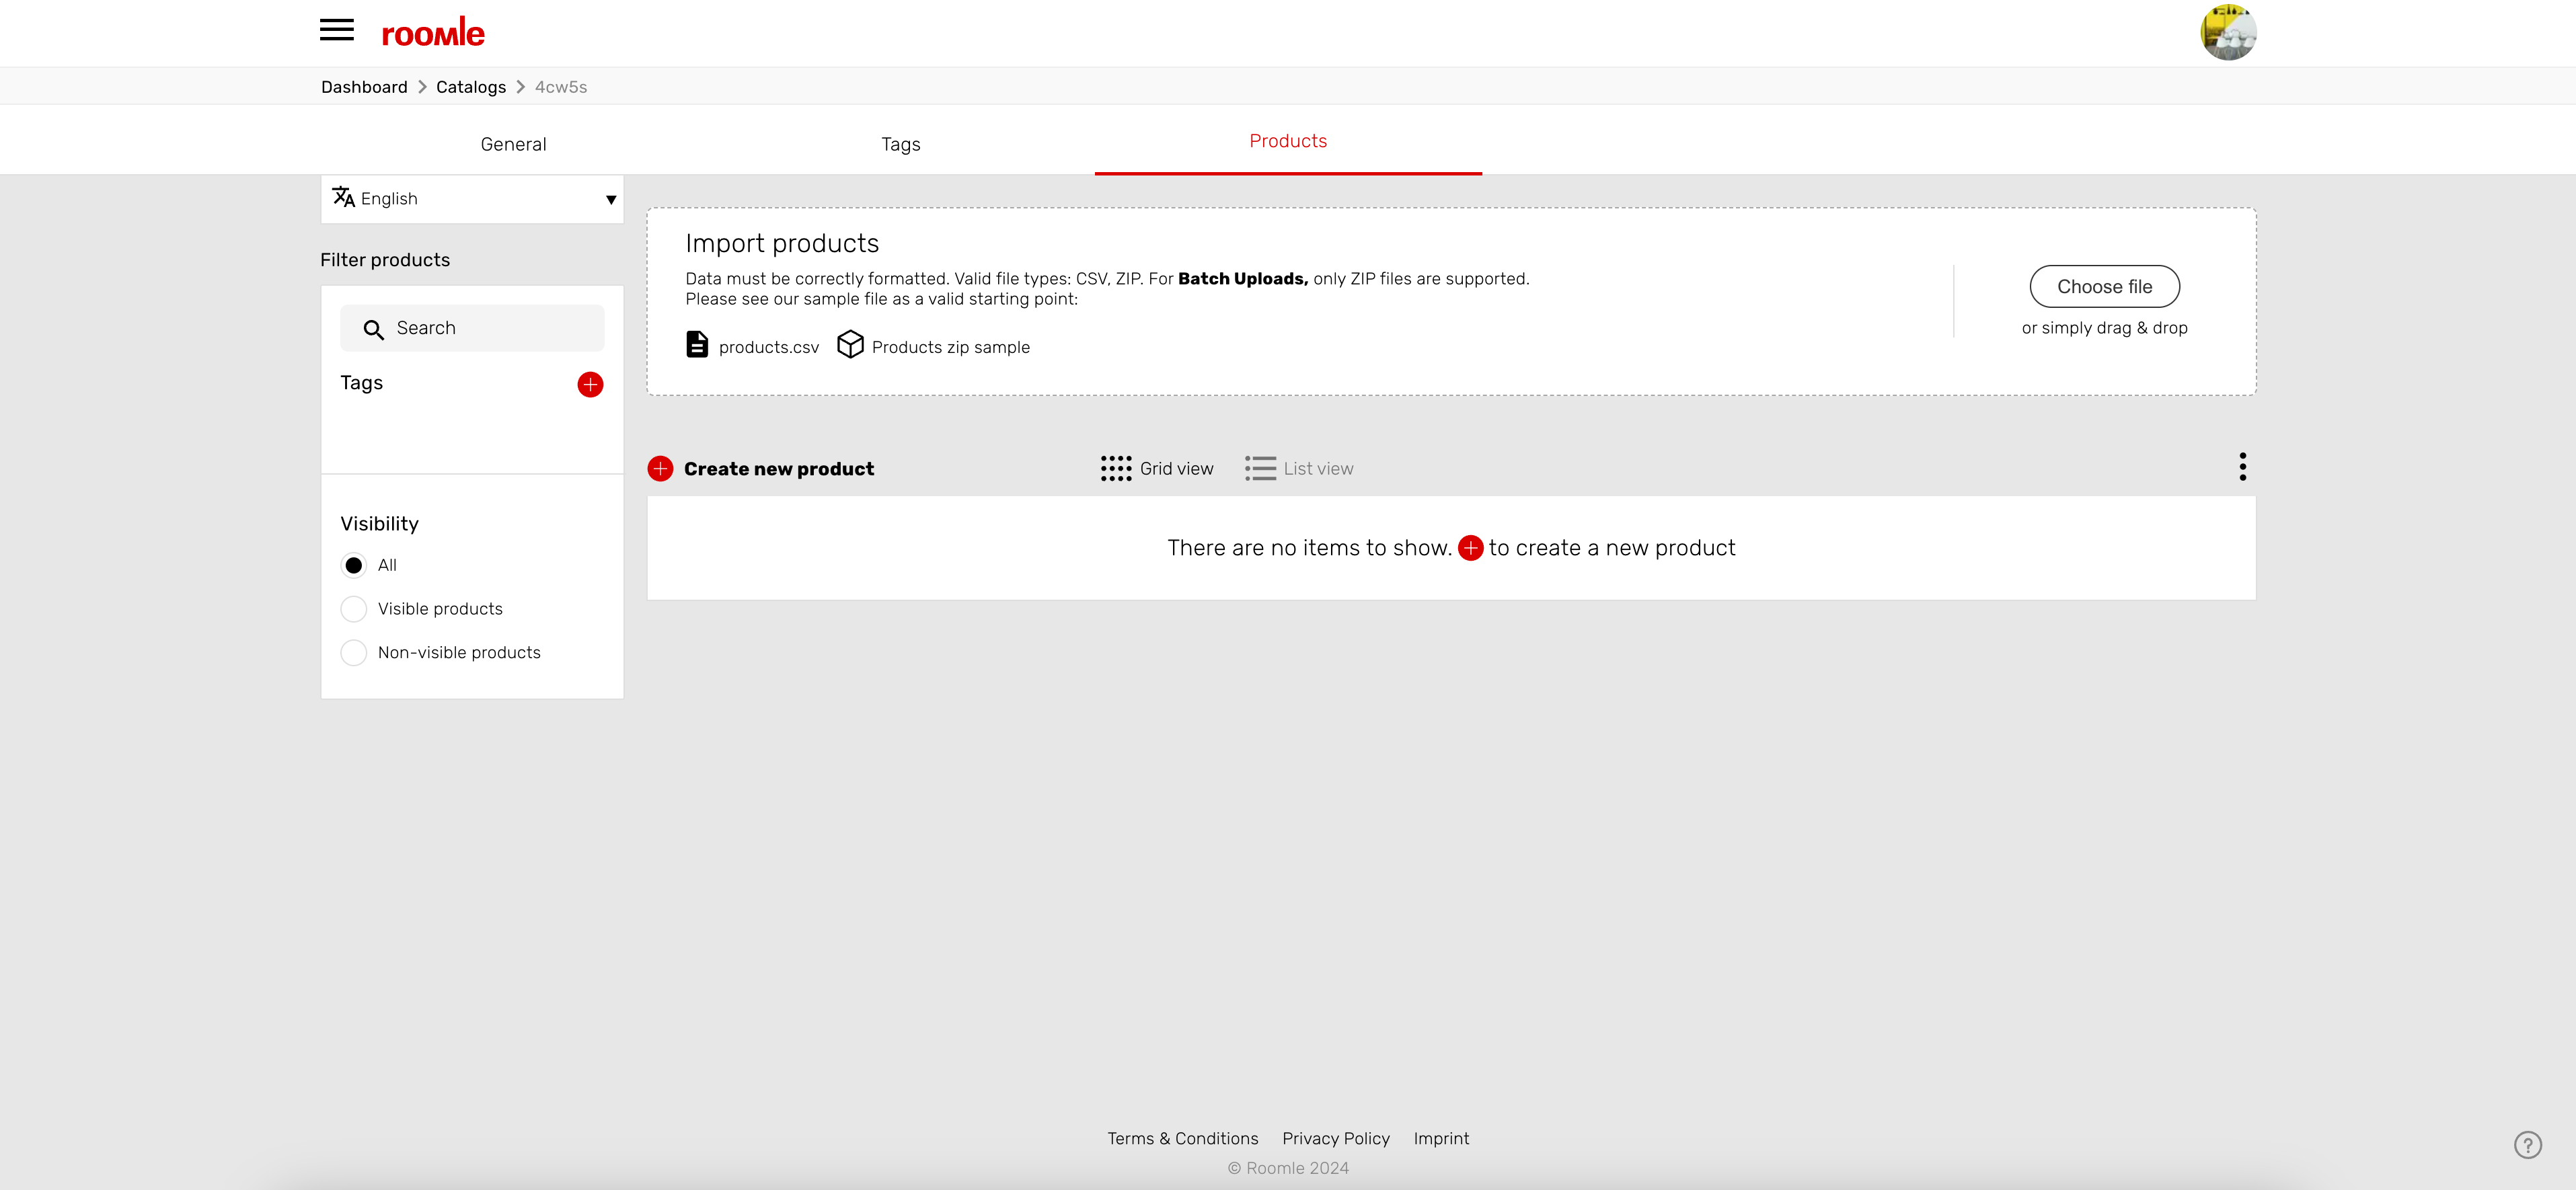
Task: Select the All visibility radio
Action: pos(354,566)
